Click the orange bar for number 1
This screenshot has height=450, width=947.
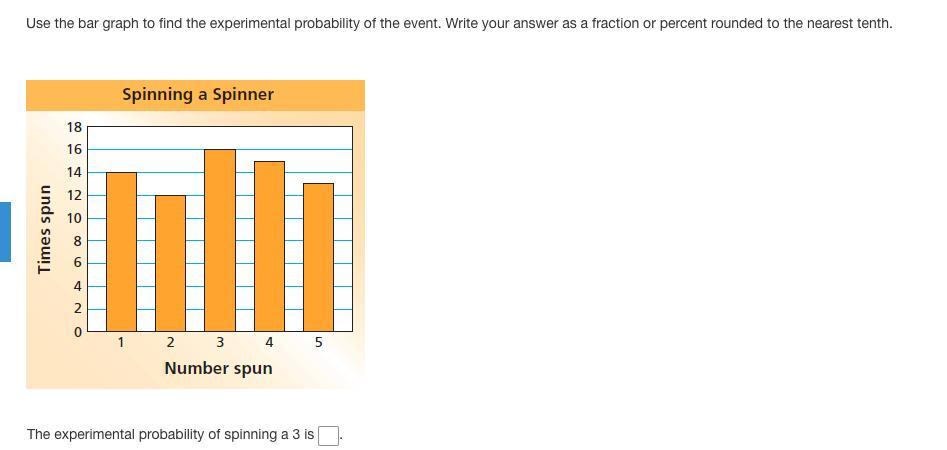(x=121, y=251)
